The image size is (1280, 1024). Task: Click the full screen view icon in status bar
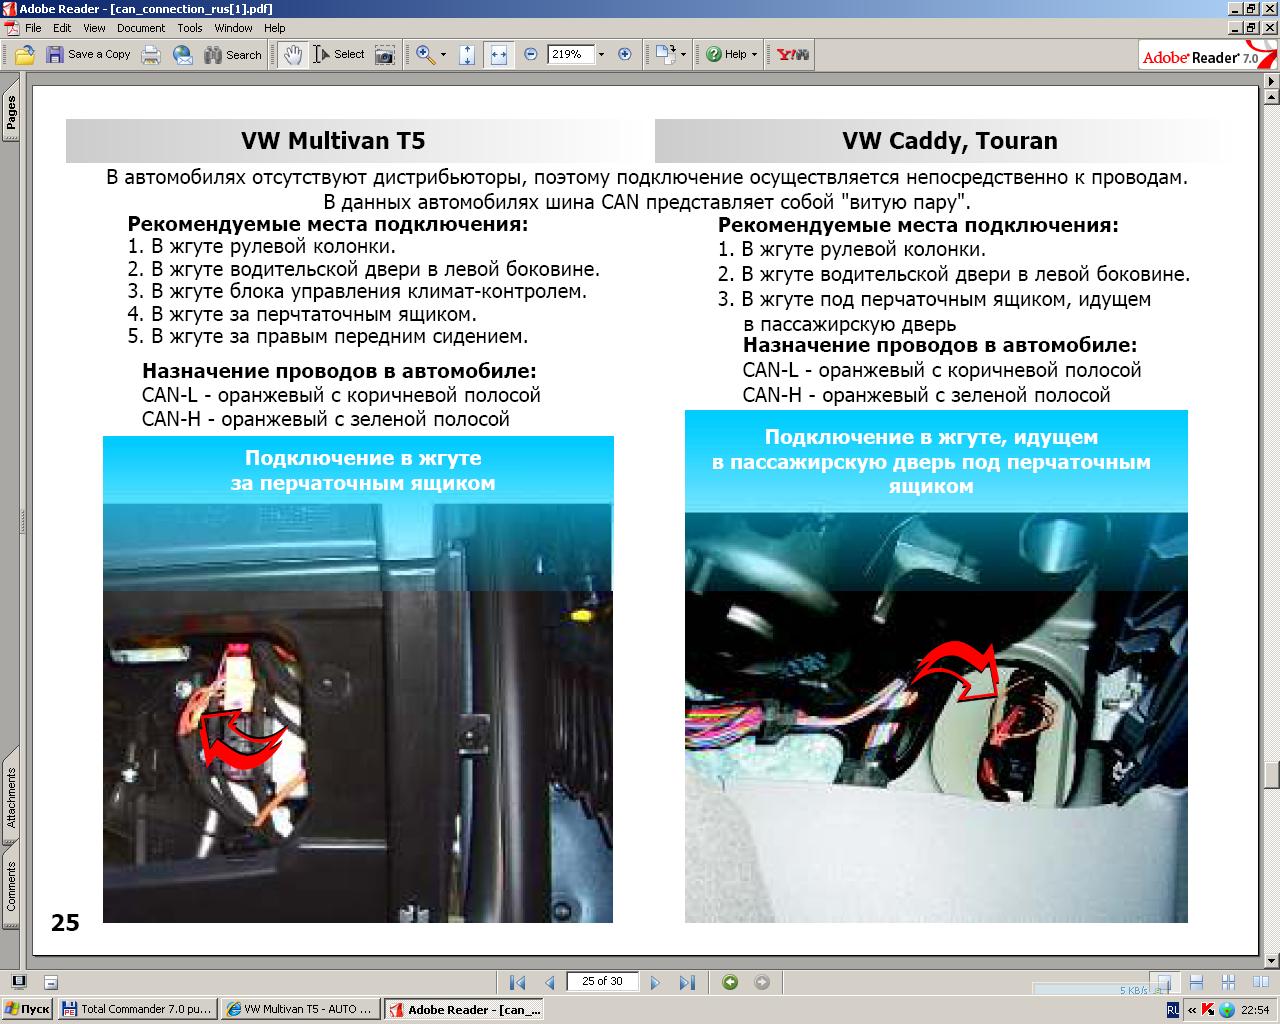coord(18,982)
